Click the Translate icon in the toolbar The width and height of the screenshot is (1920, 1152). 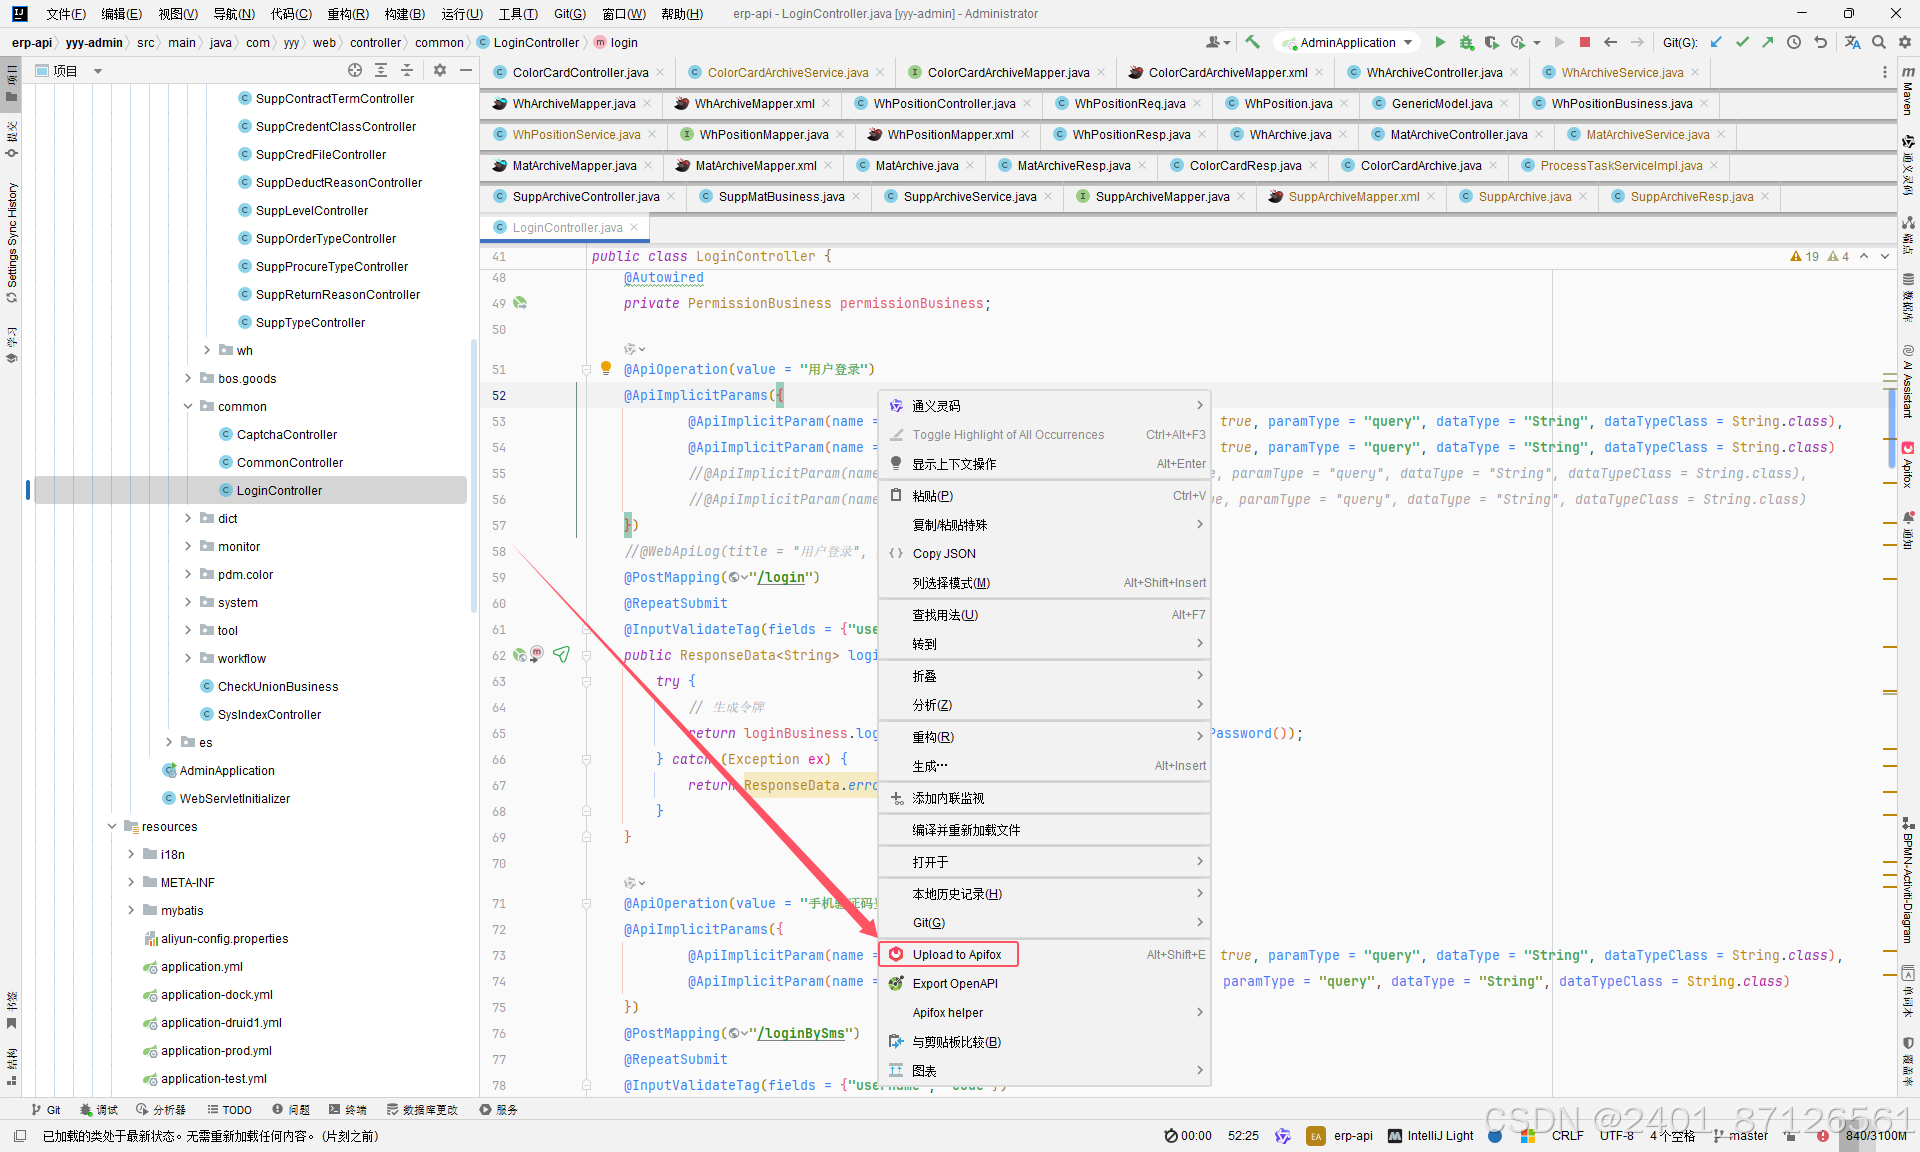tap(1852, 42)
